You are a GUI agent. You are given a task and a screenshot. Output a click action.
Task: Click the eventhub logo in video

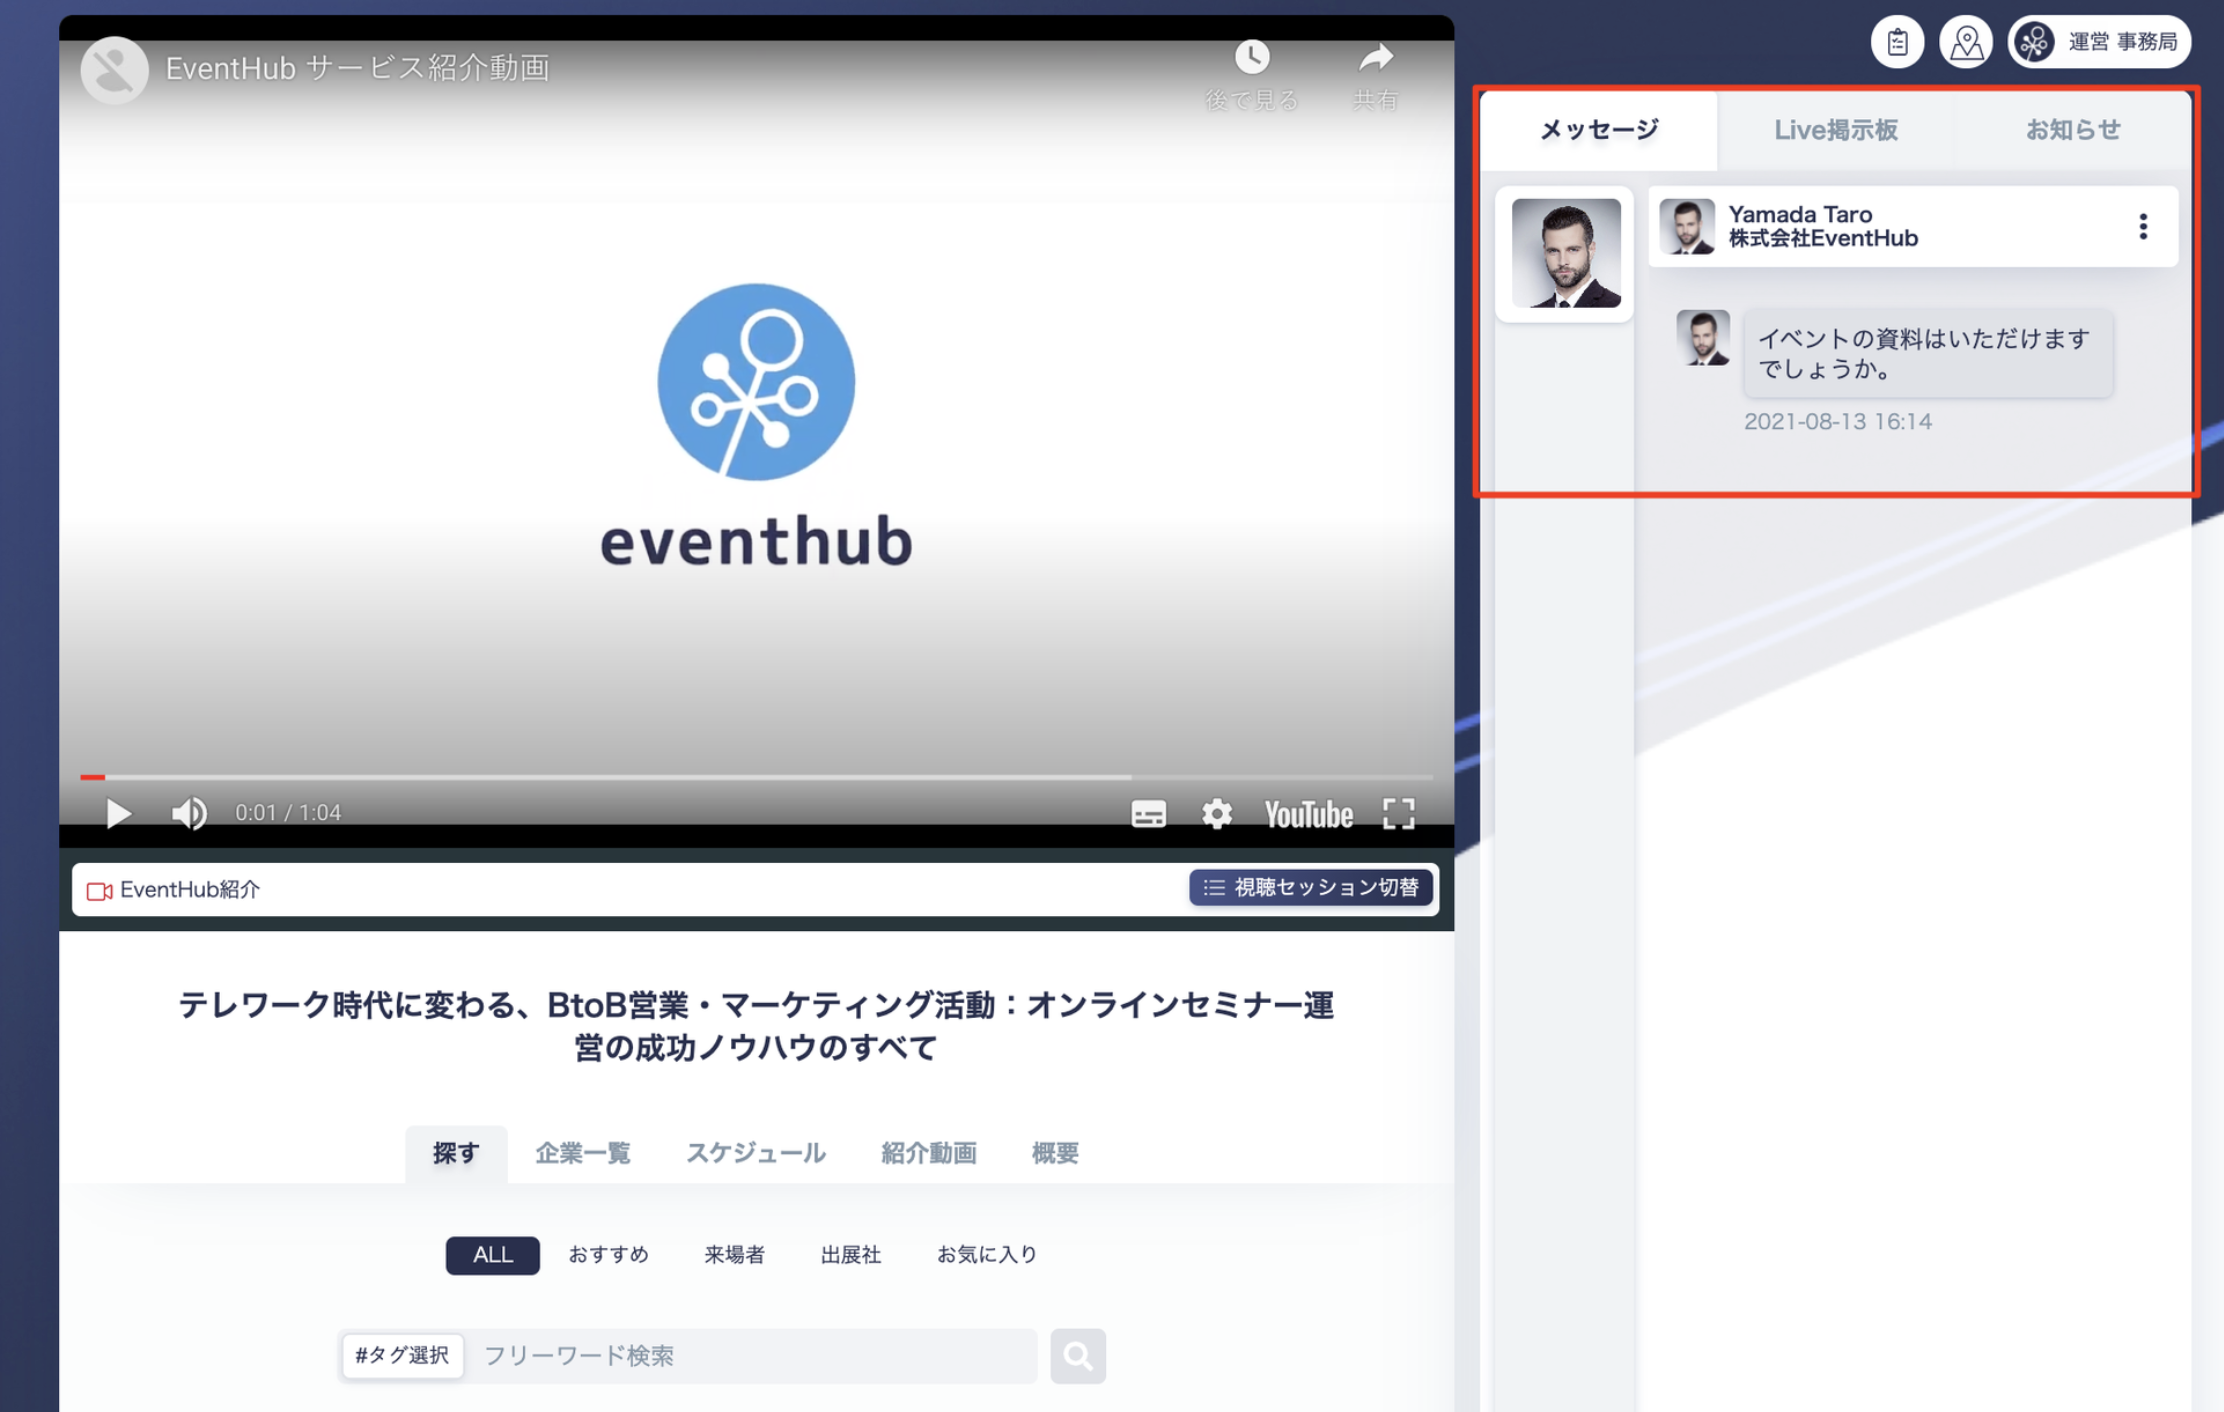[x=756, y=426]
